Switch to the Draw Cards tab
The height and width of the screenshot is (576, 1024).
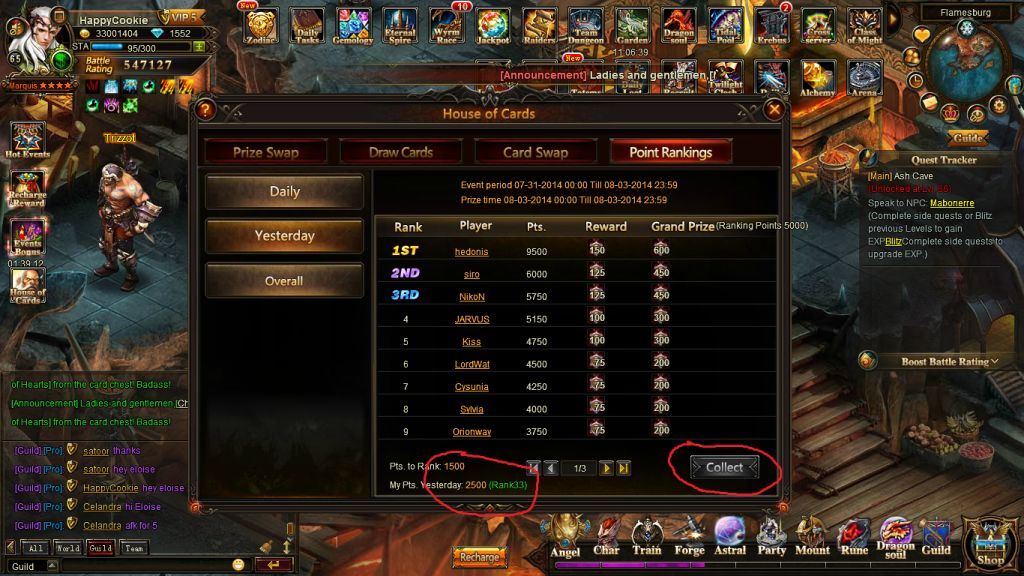coord(401,152)
